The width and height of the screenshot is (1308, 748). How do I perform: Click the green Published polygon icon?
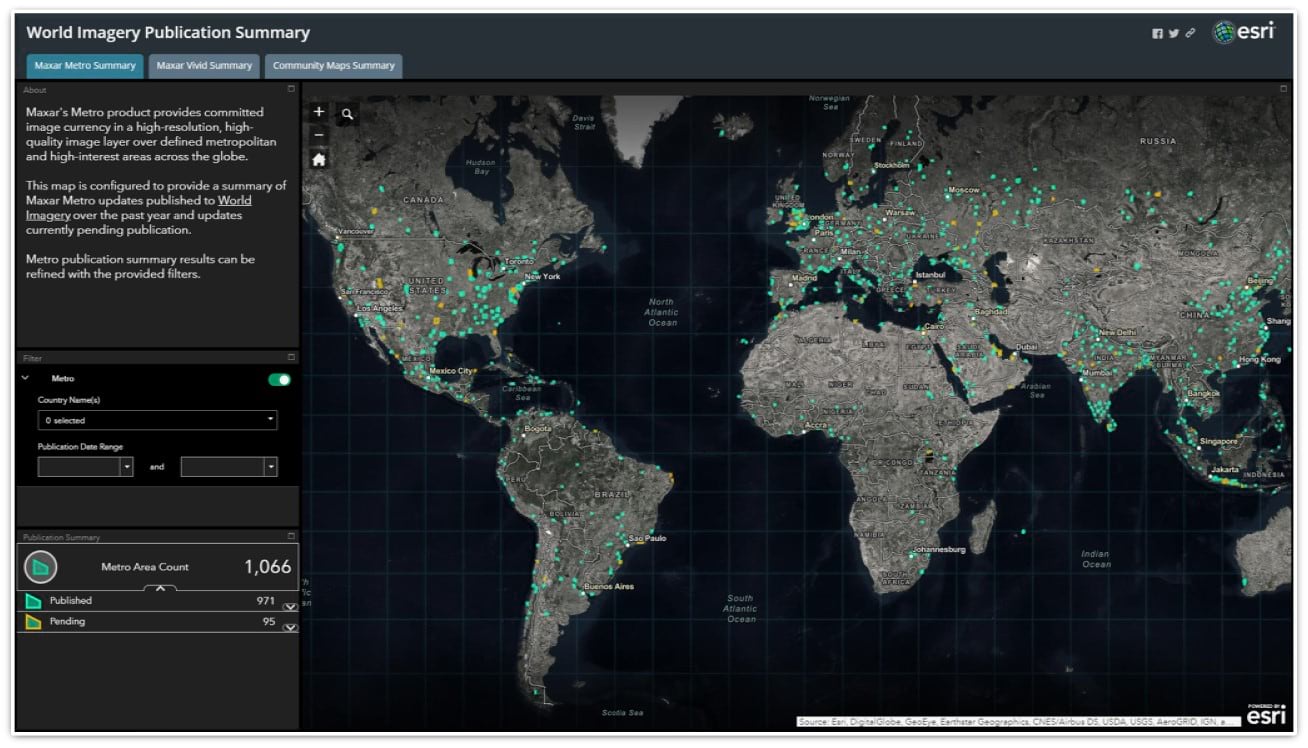[x=33, y=601]
